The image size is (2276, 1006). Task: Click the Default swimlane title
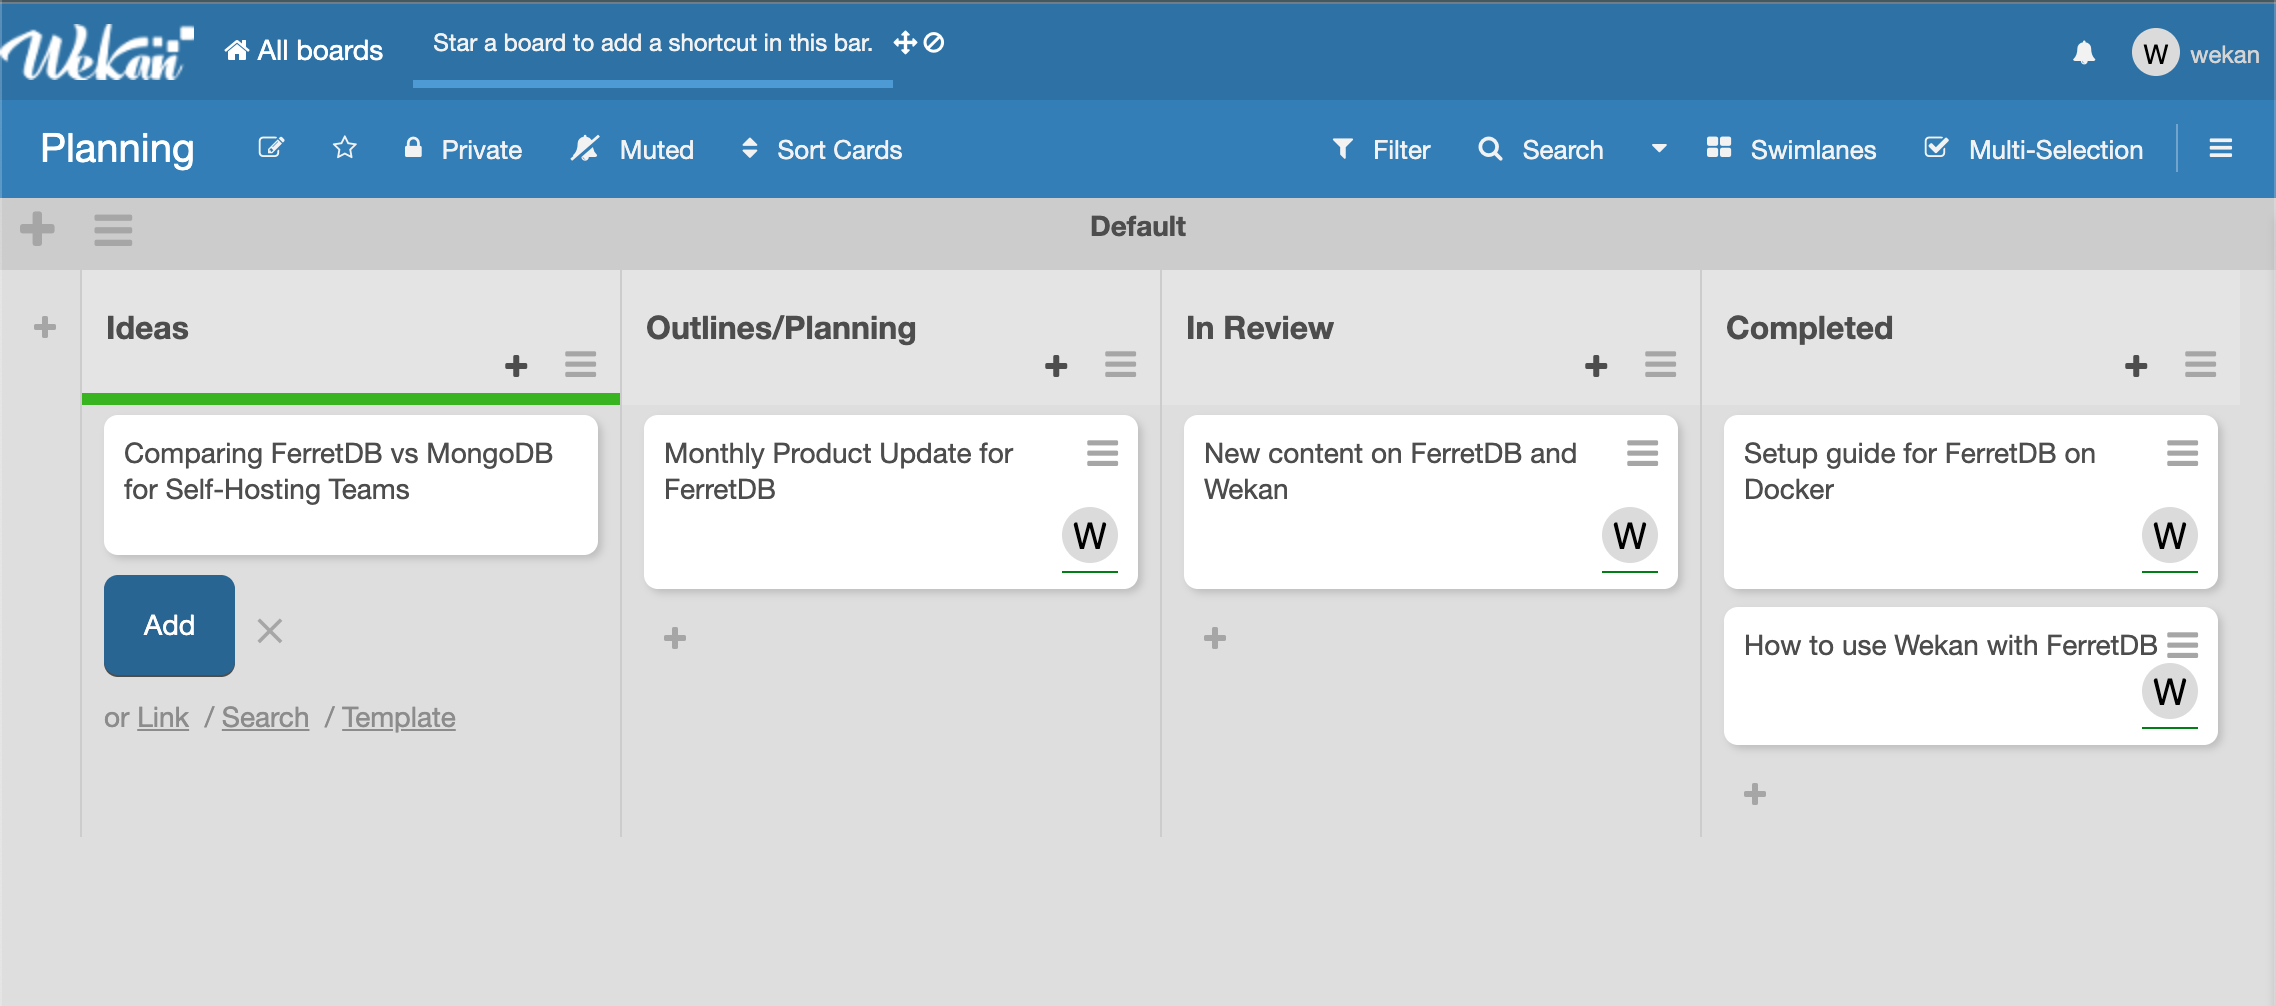pyautogui.click(x=1138, y=227)
